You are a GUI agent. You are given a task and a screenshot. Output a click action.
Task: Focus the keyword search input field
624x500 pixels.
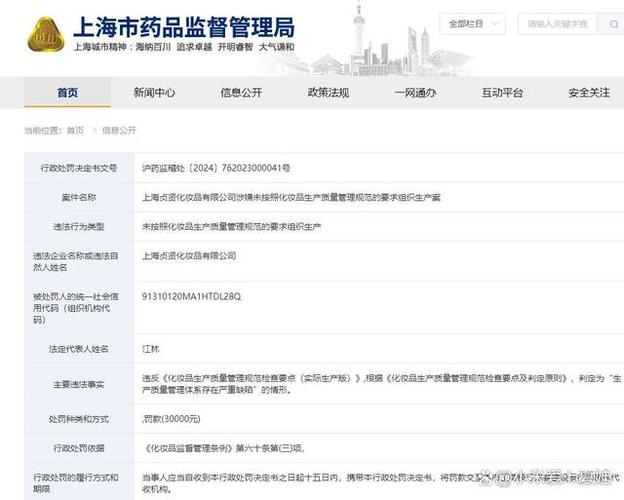click(558, 24)
